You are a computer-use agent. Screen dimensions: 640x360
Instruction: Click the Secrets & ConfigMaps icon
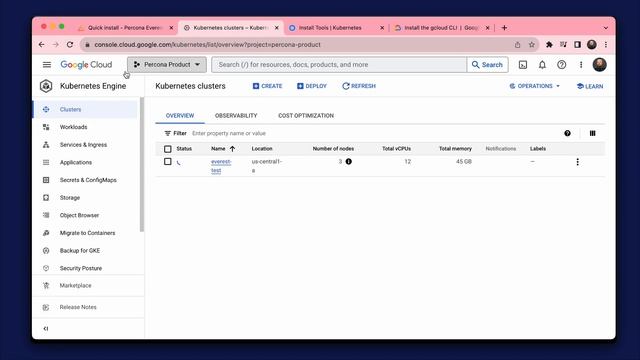coord(46,180)
